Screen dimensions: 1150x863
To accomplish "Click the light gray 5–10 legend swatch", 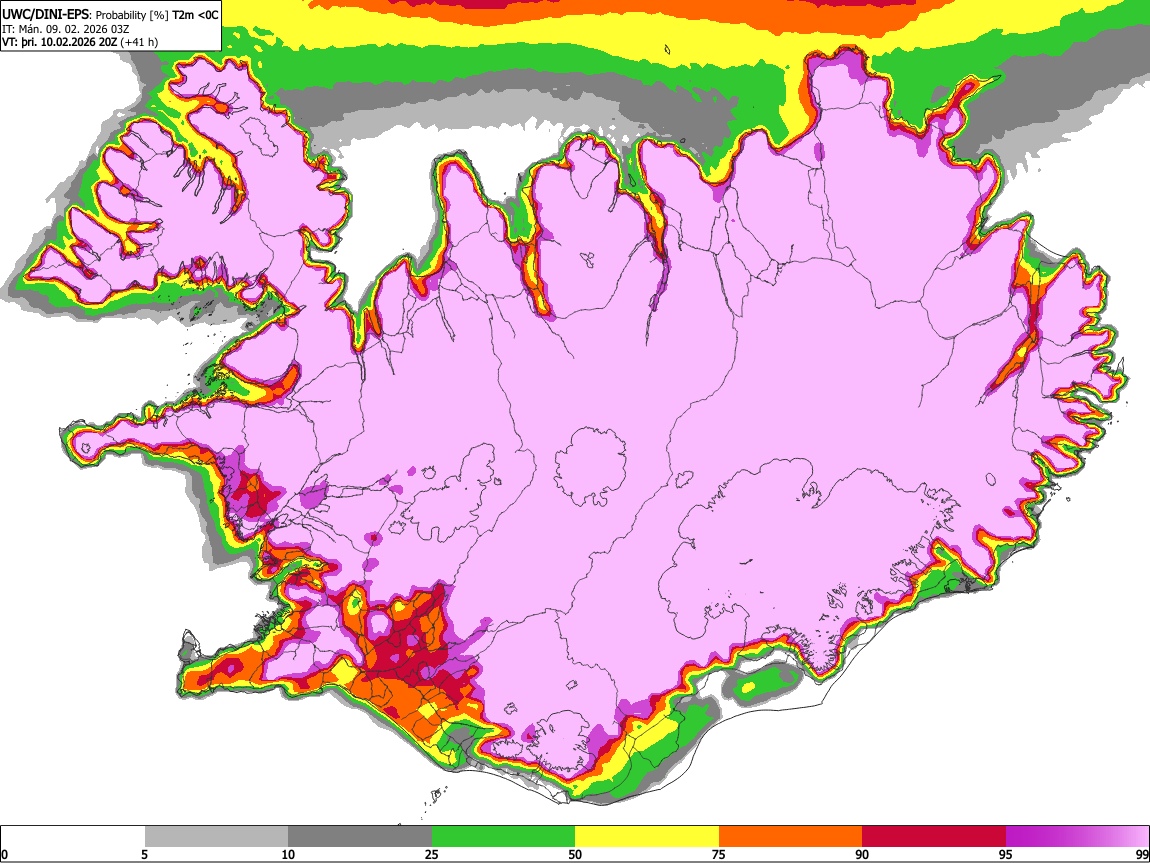I will tap(216, 836).
